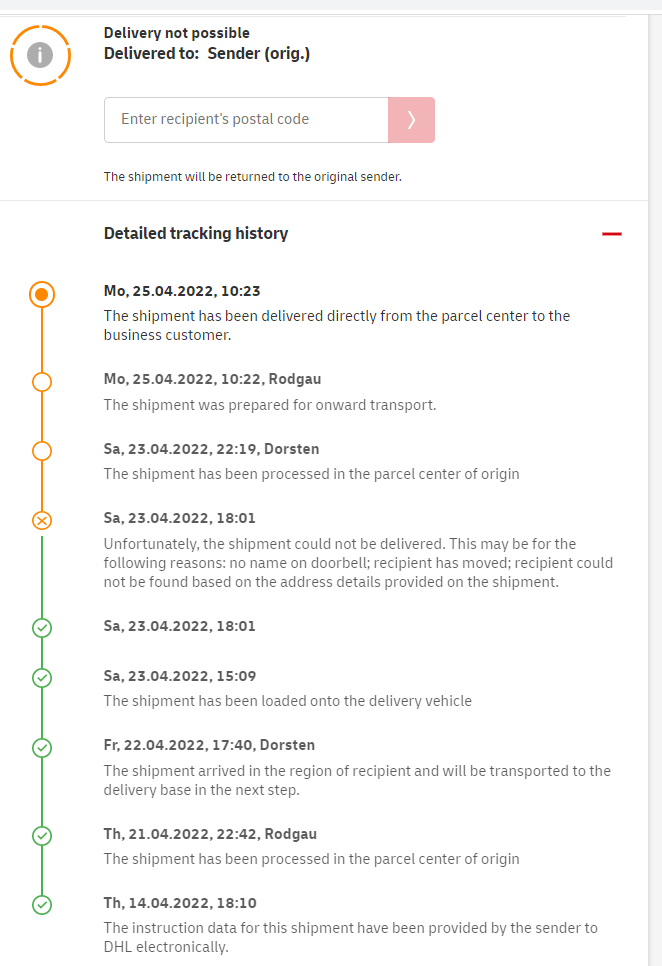Click filled orange marker for 25.04.2022, 10:23

42,294
